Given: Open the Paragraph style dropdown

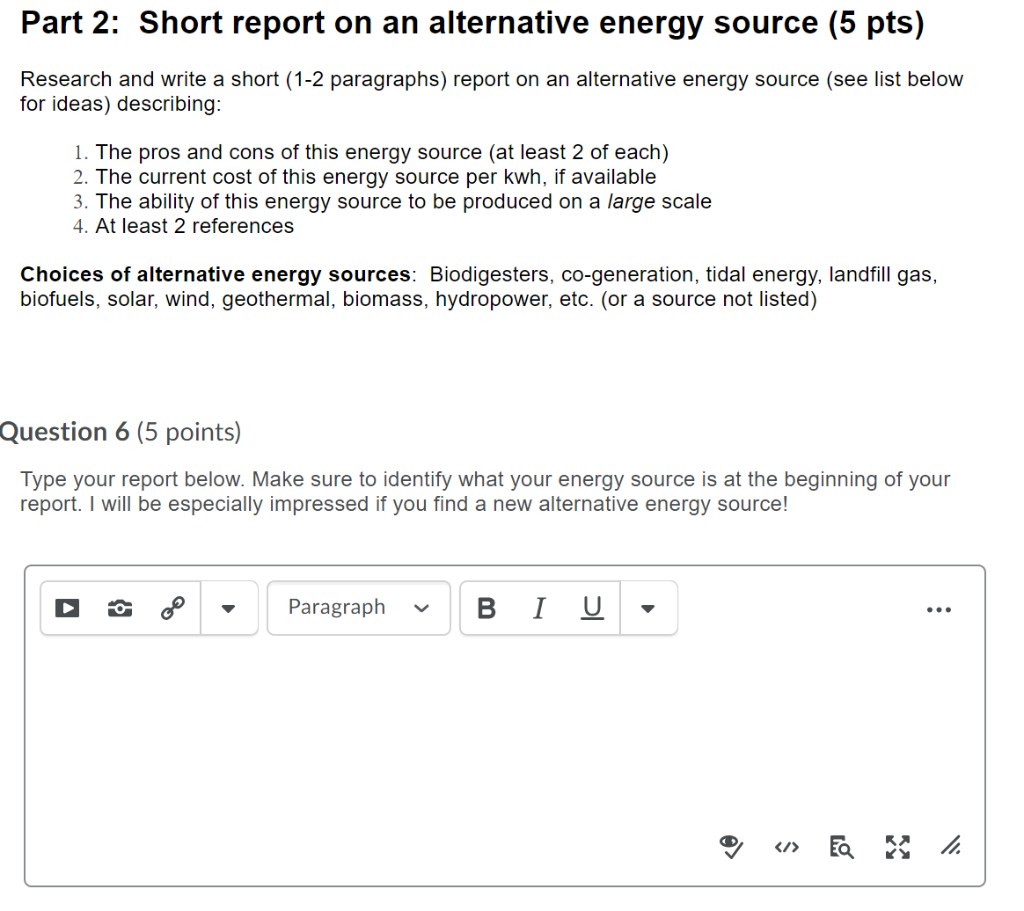Looking at the screenshot, I should (358, 607).
